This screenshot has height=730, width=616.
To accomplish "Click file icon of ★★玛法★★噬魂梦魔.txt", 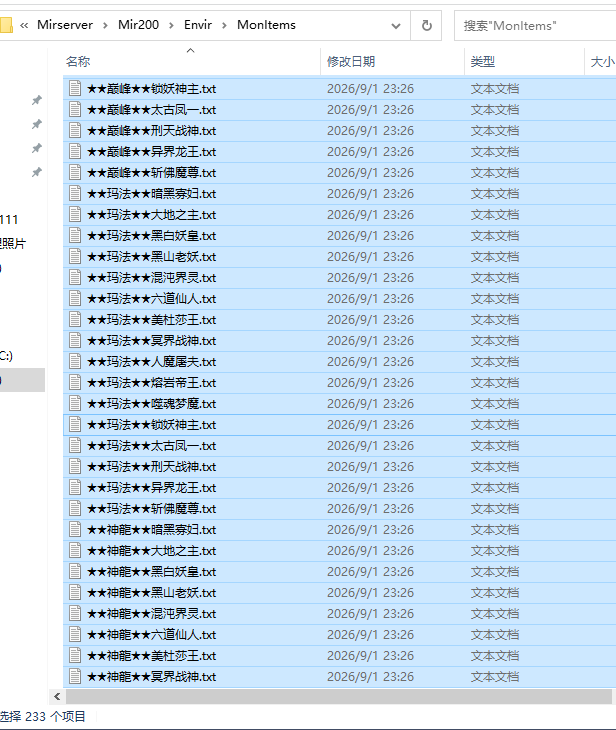I will click(75, 403).
